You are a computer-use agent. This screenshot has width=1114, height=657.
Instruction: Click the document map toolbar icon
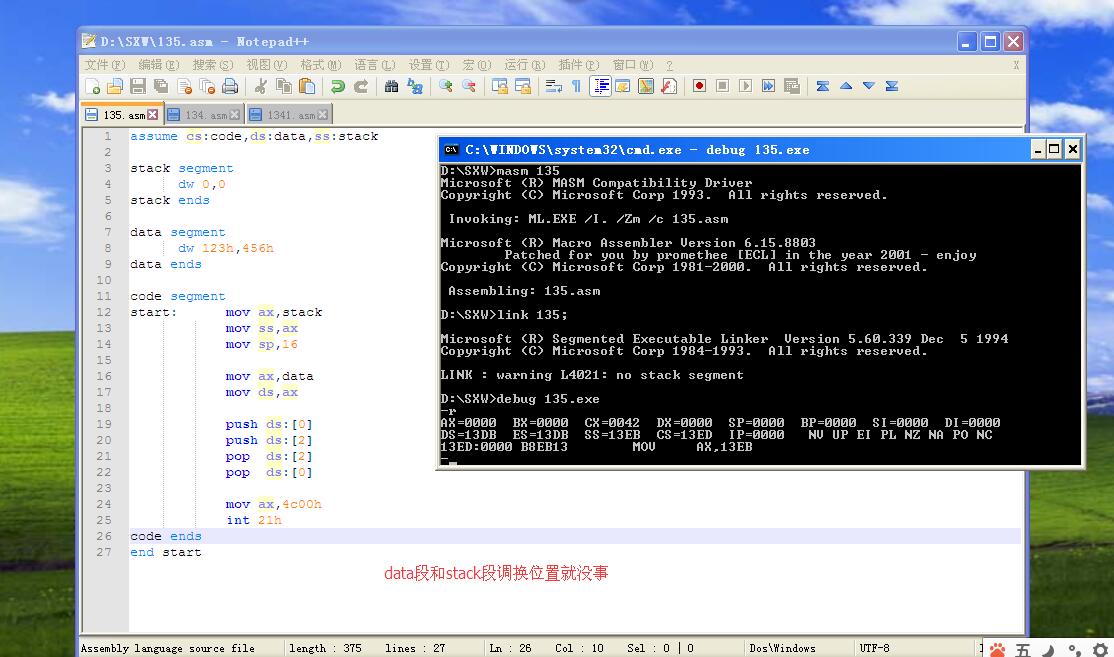click(646, 87)
